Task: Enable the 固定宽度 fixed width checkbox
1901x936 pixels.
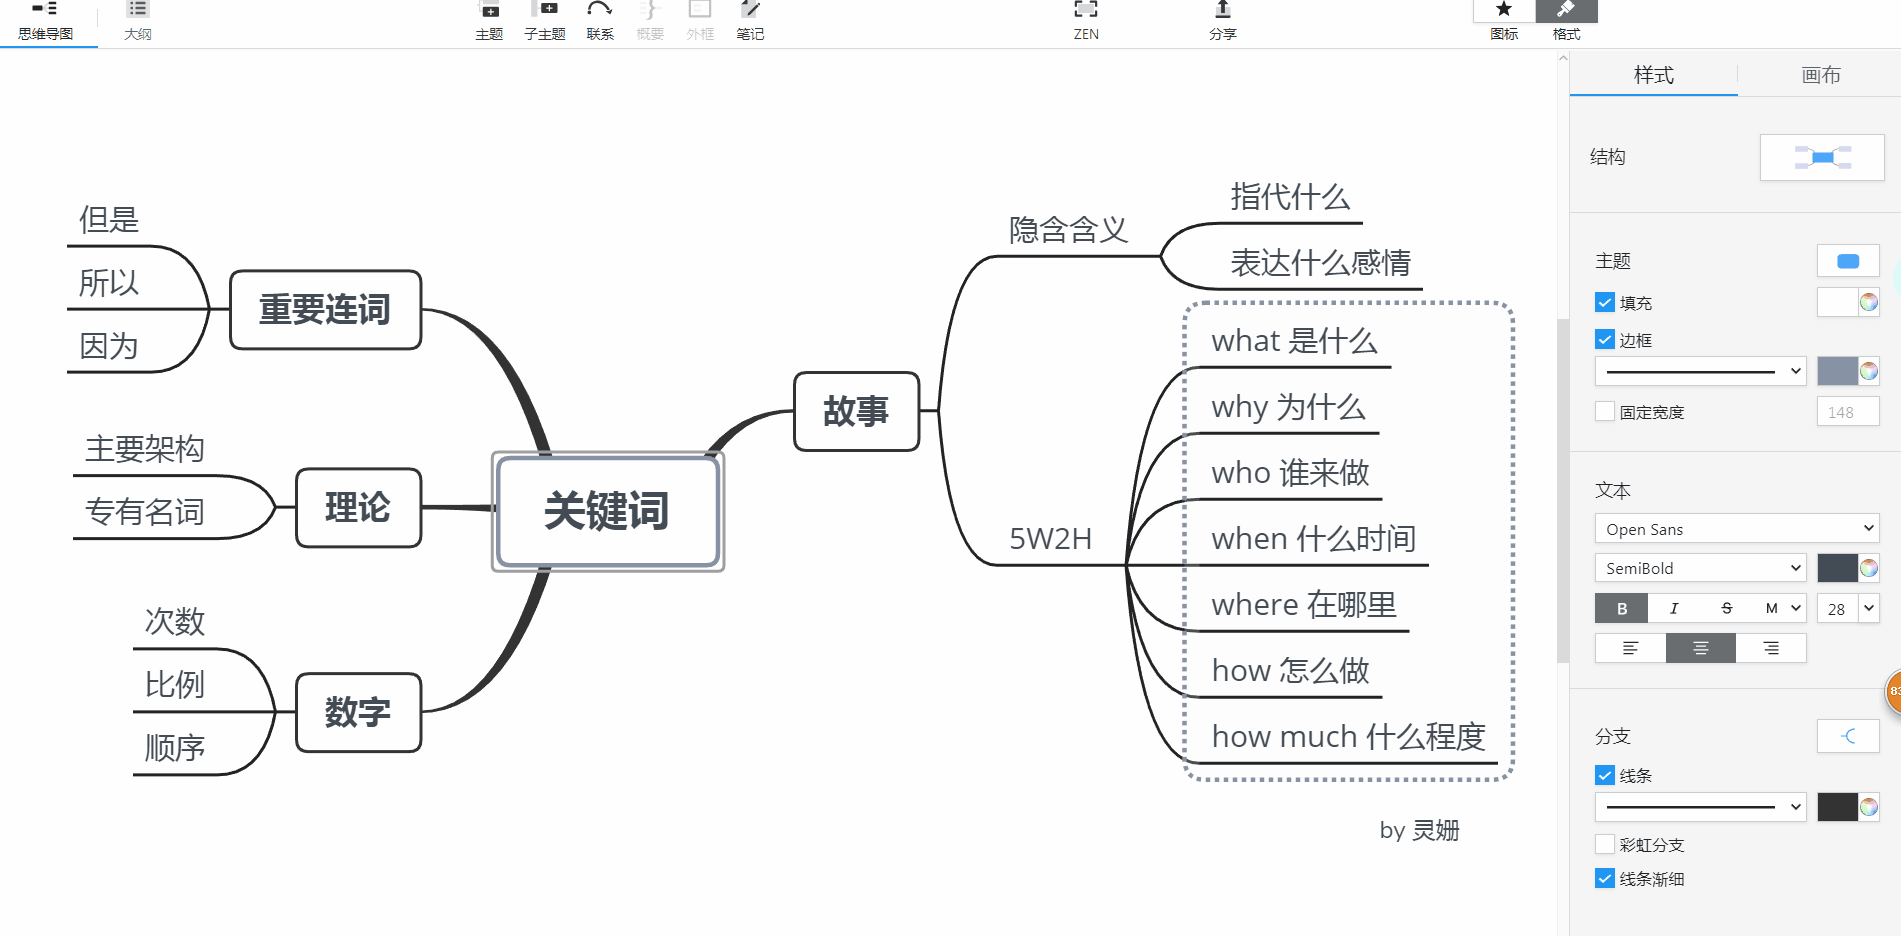Action: pos(1605,411)
